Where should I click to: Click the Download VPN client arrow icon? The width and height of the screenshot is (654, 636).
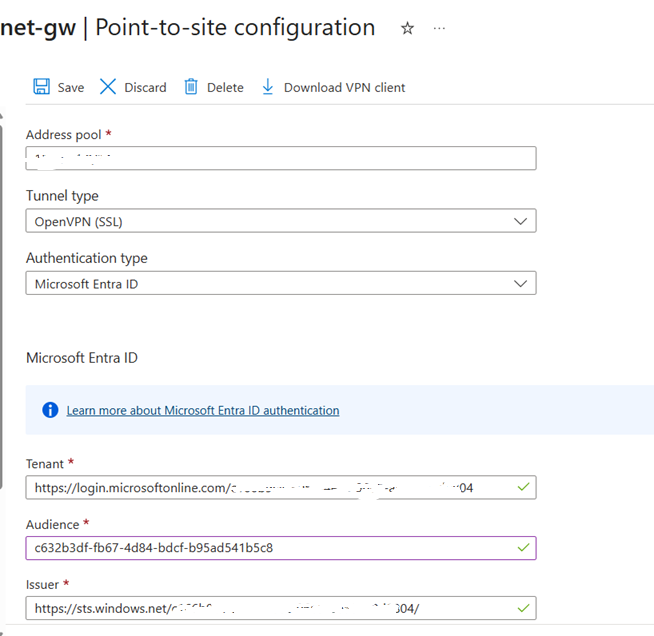(x=268, y=87)
